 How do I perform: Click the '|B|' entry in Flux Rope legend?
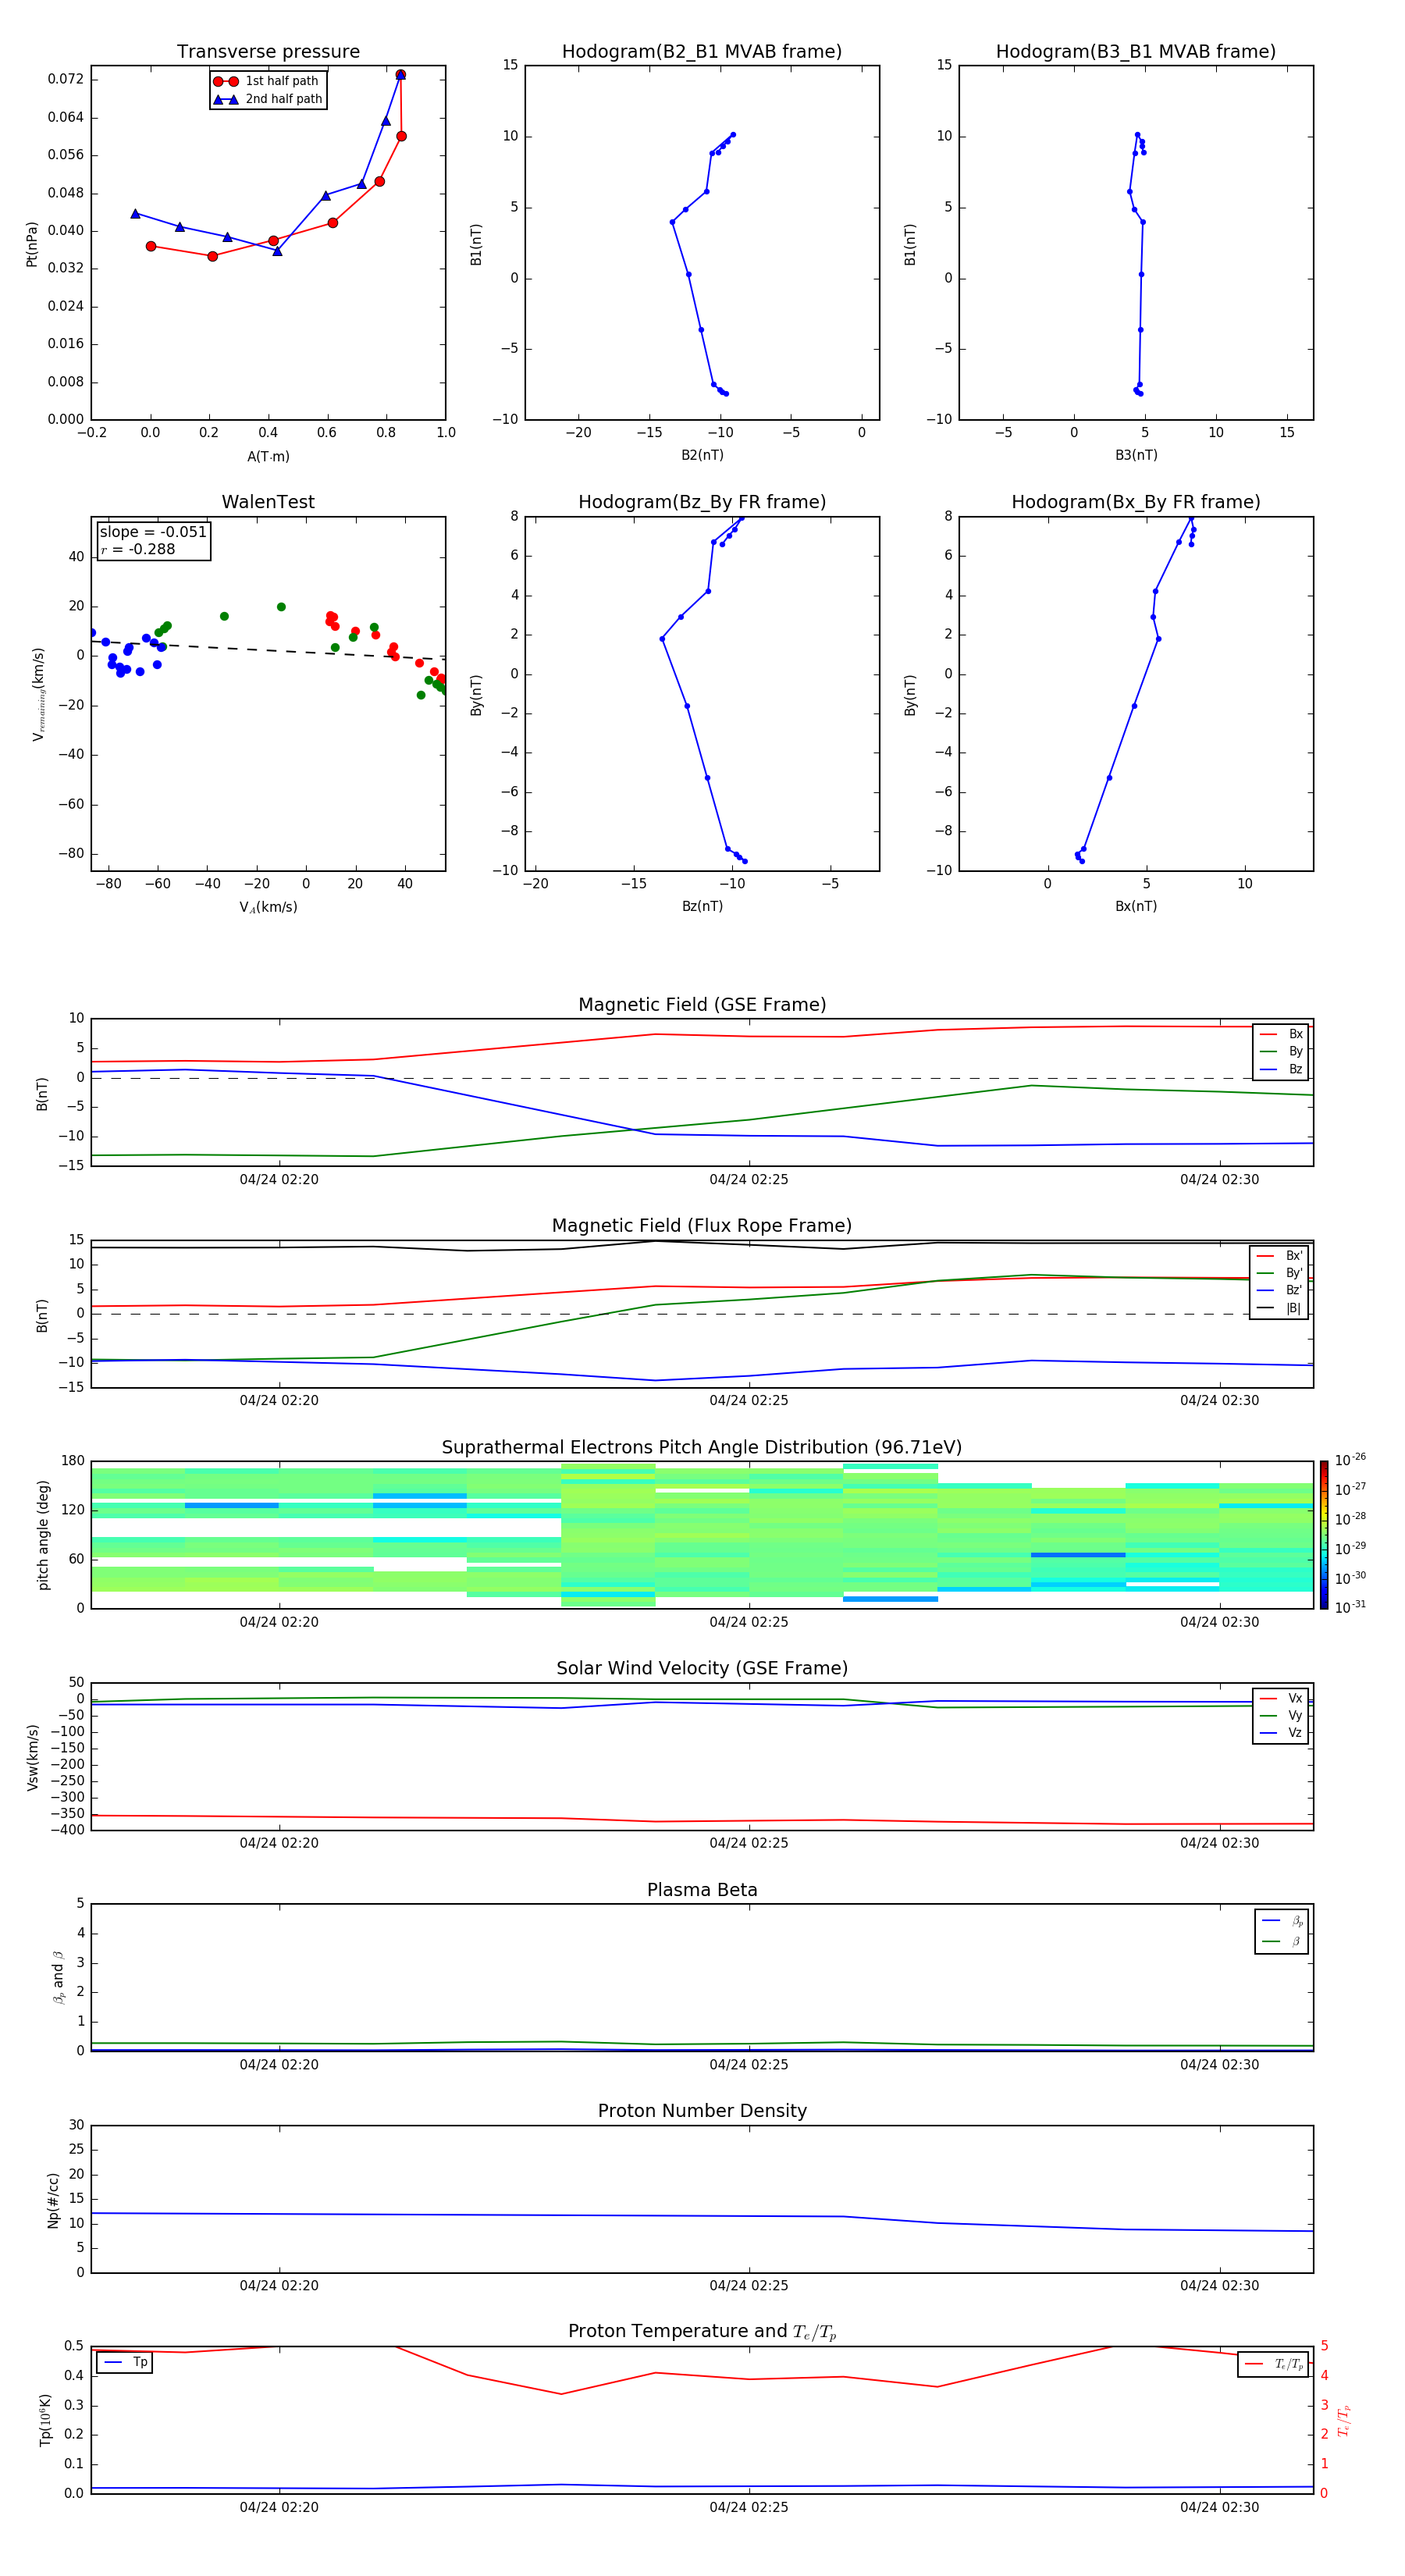click(x=1279, y=1308)
